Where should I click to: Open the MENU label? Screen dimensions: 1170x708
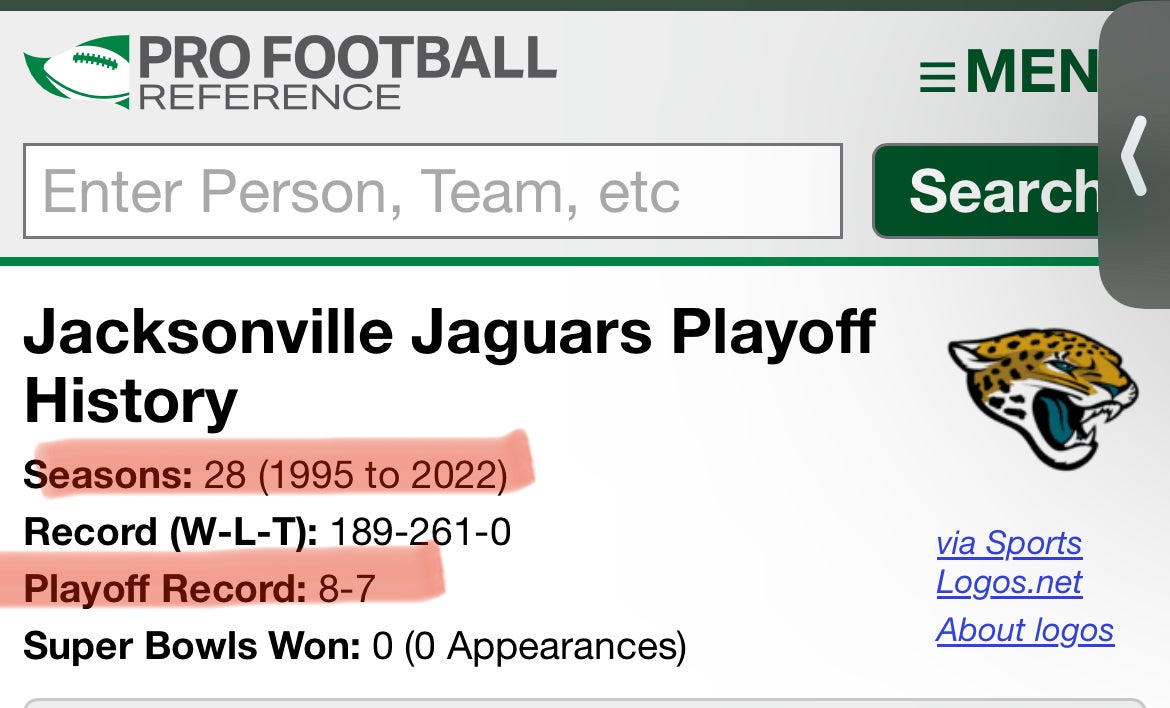click(x=1030, y=74)
